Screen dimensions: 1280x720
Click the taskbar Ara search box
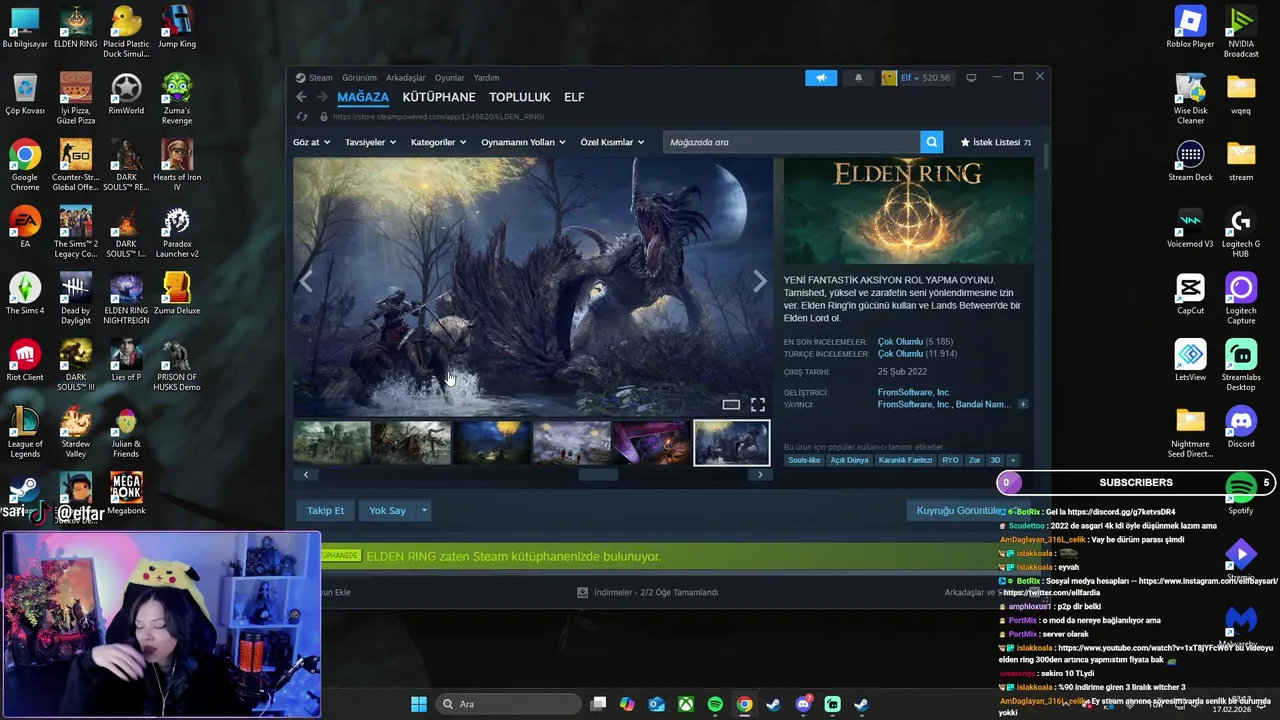pos(508,704)
